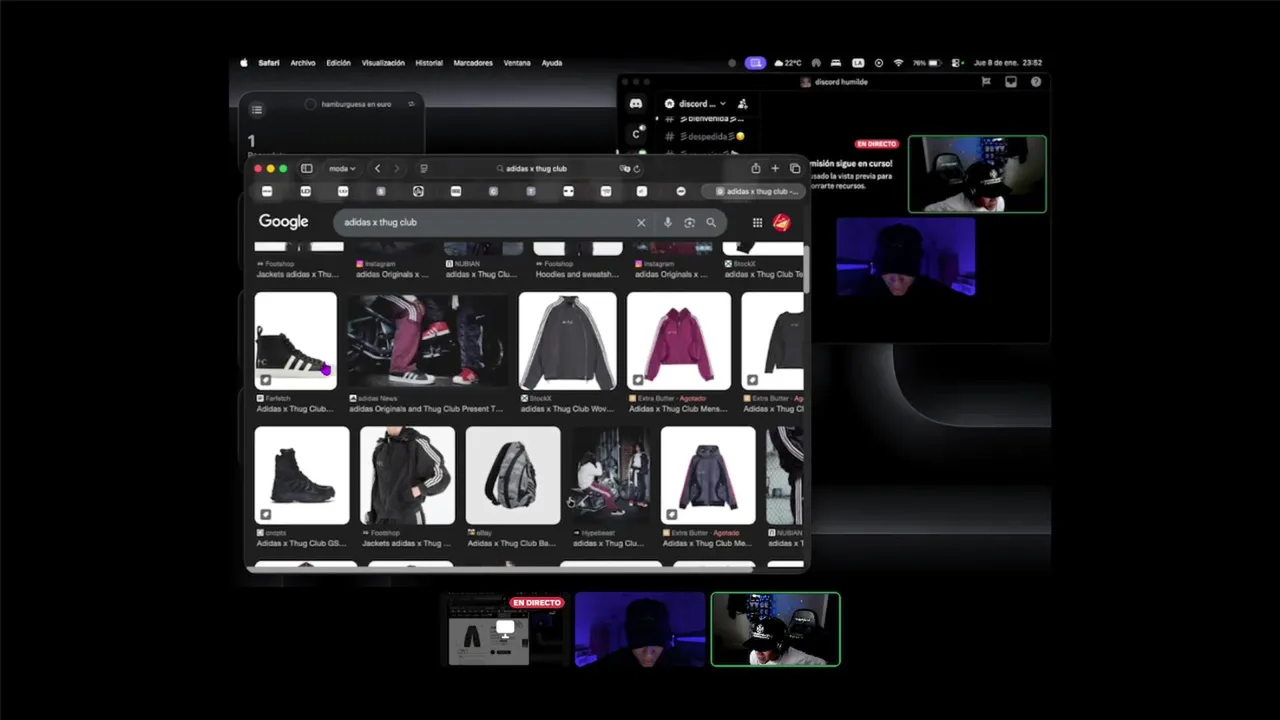Open the battery 76% status item
The image size is (1280, 720).
[x=926, y=63]
